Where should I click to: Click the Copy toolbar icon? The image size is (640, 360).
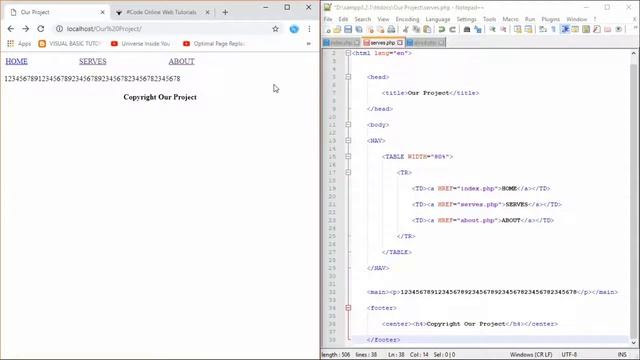[416, 29]
